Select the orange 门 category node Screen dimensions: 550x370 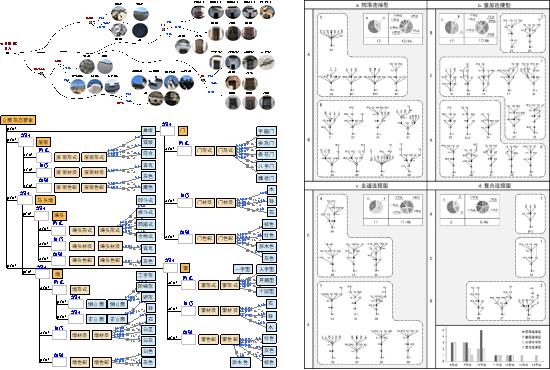point(183,131)
